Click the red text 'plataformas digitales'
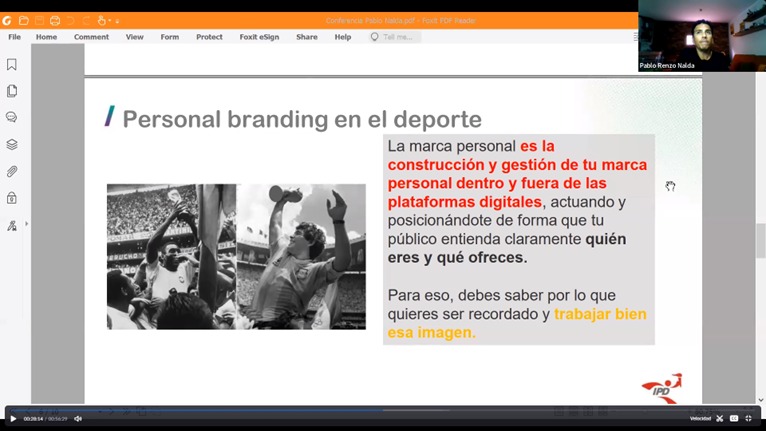766x431 pixels. [465, 202]
